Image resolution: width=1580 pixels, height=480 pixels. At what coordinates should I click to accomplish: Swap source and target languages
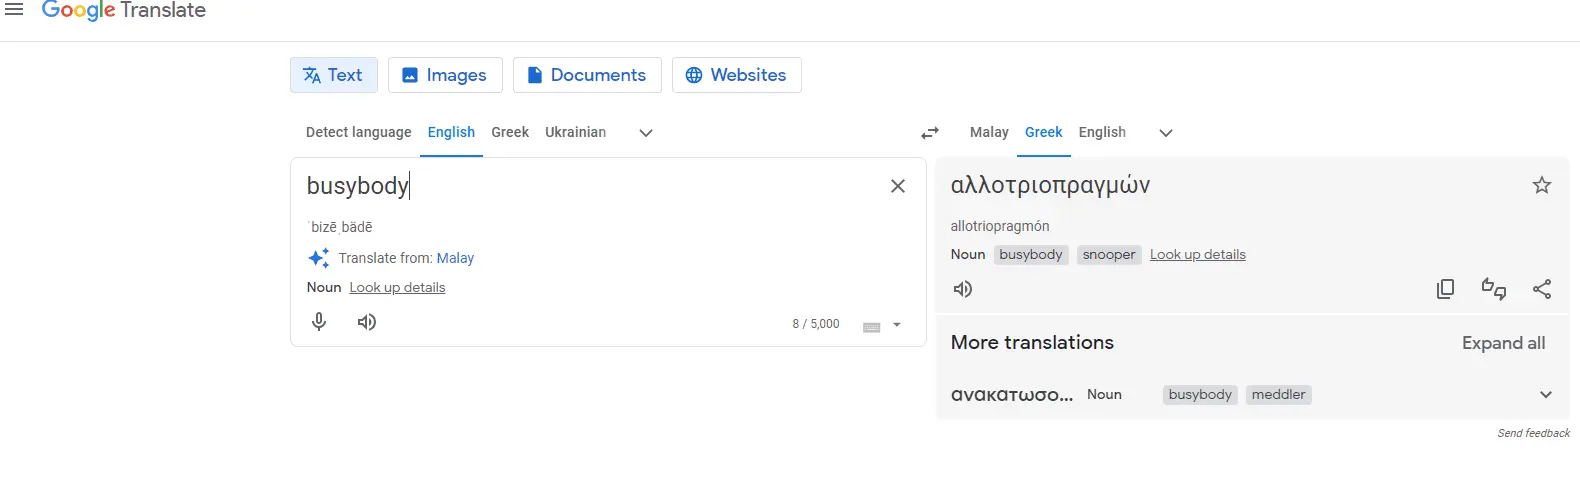[930, 133]
